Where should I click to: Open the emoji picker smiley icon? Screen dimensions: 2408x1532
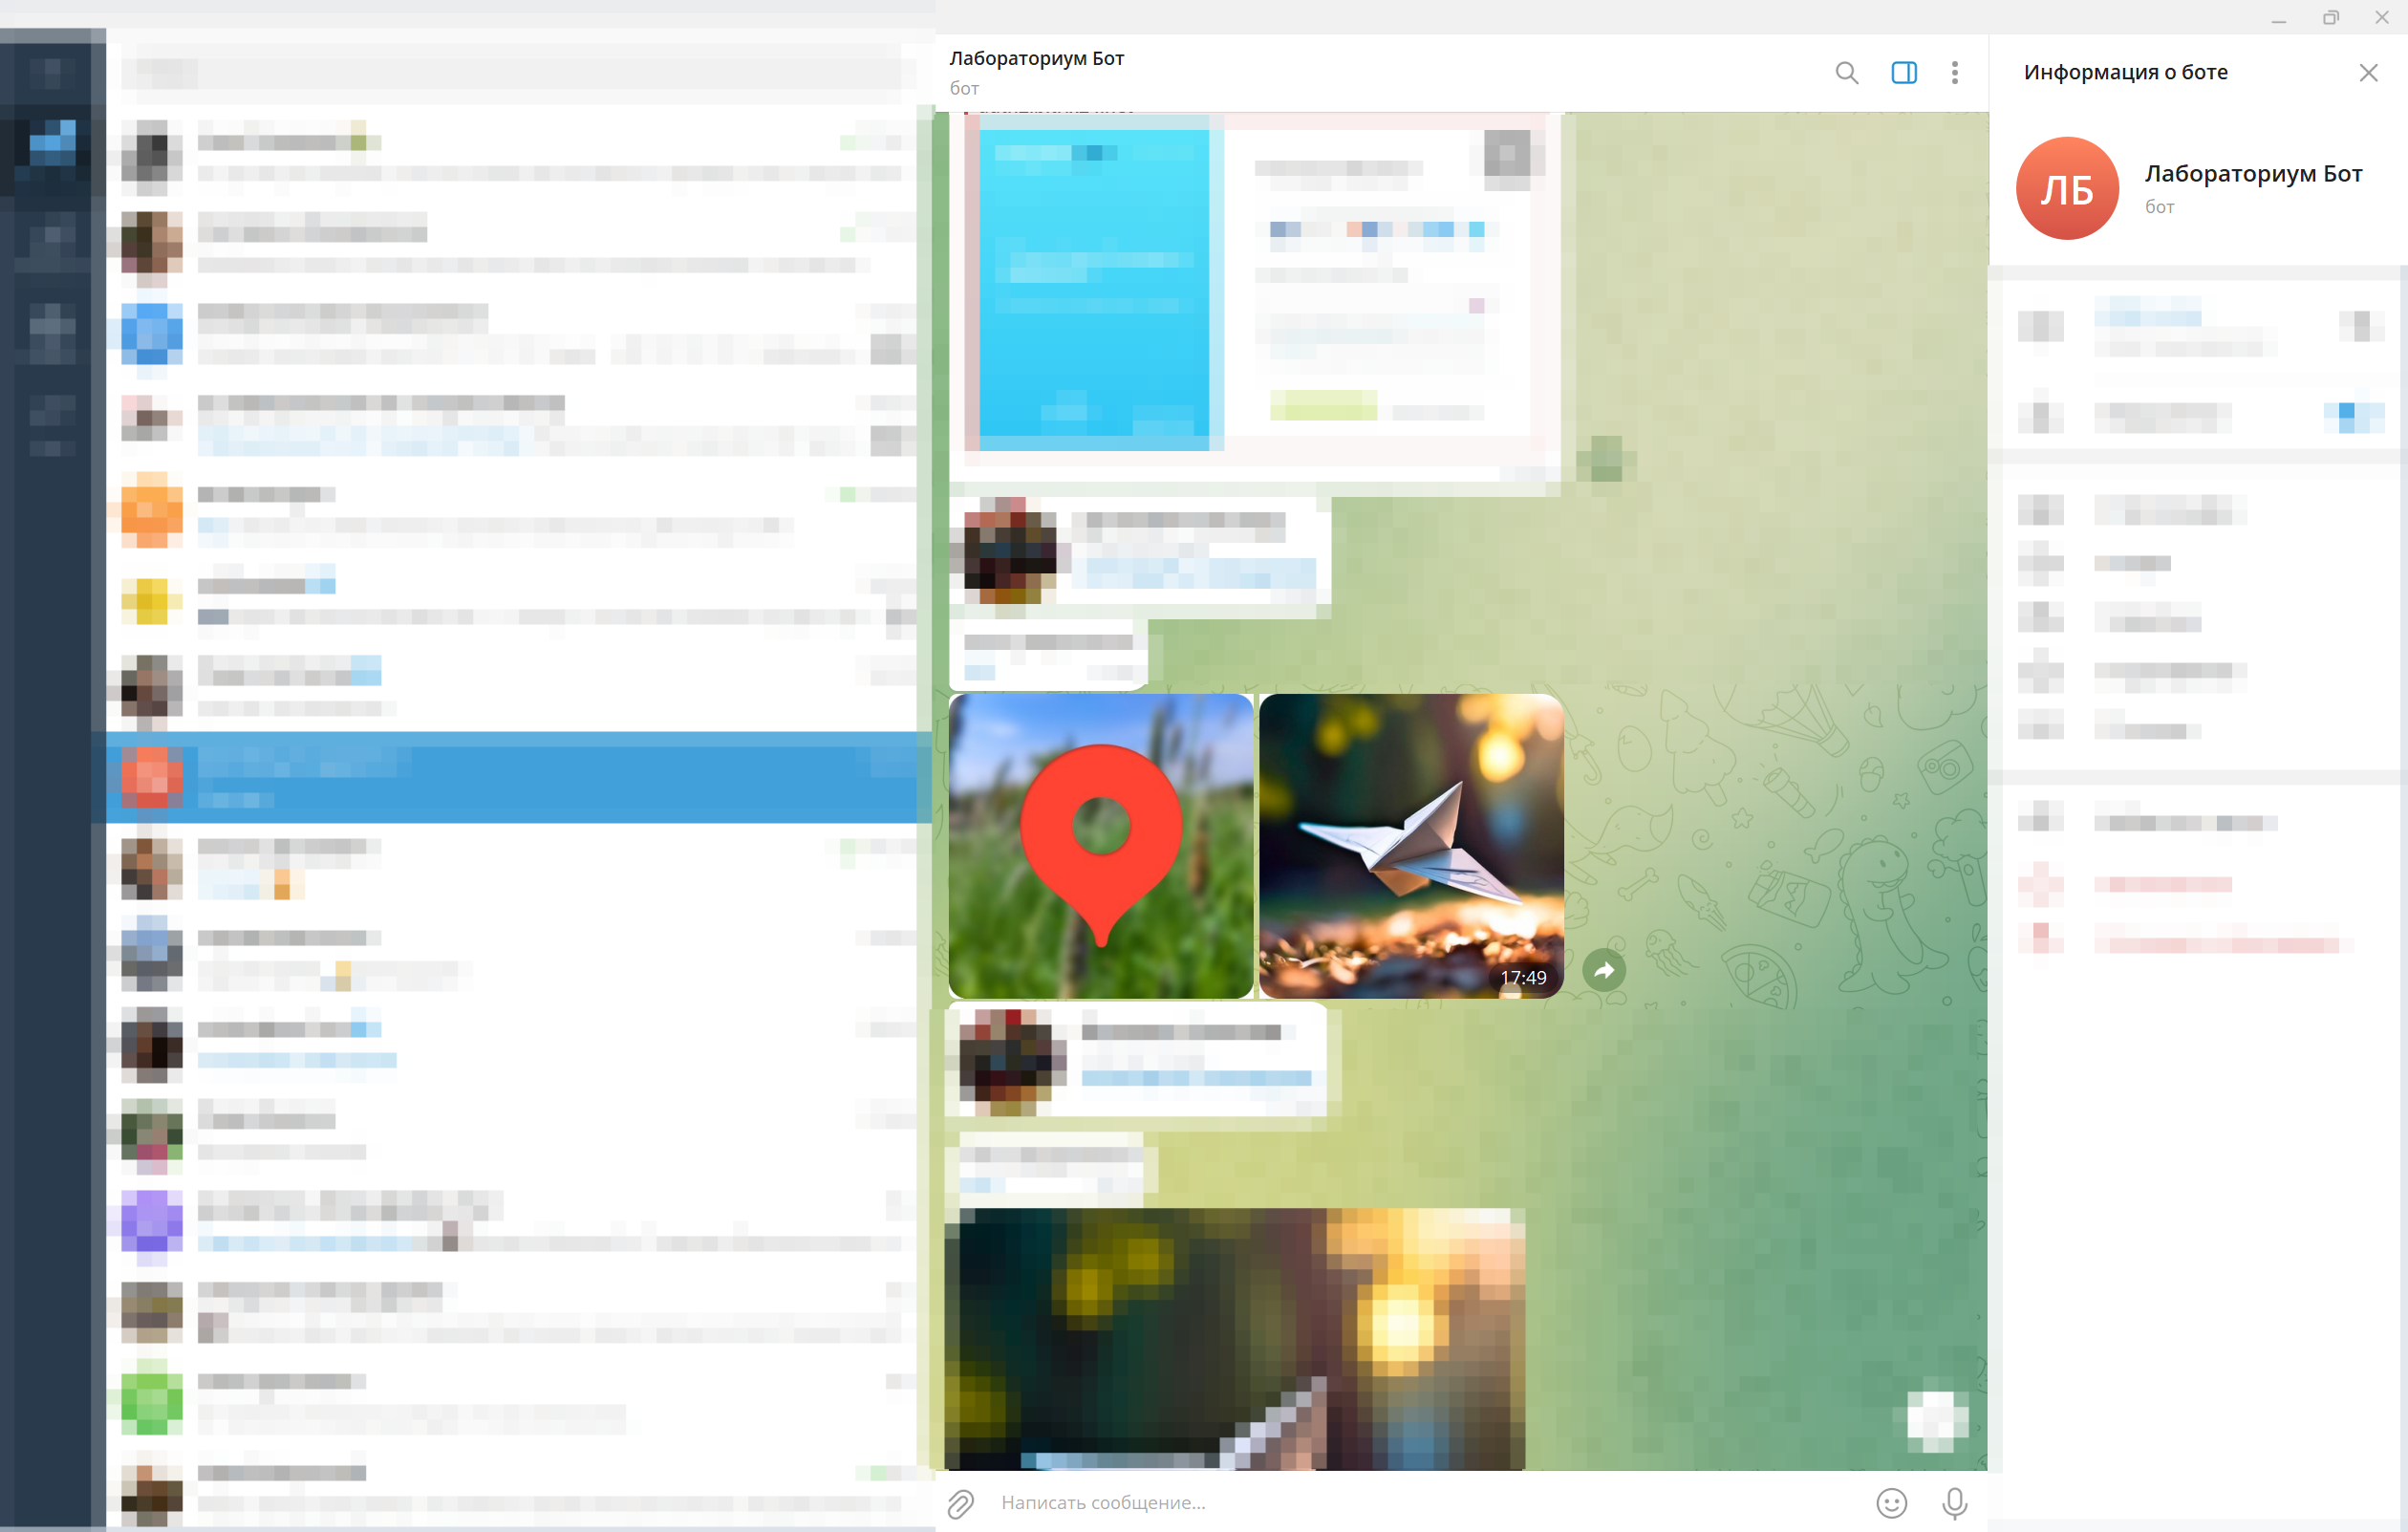pyautogui.click(x=1890, y=1502)
